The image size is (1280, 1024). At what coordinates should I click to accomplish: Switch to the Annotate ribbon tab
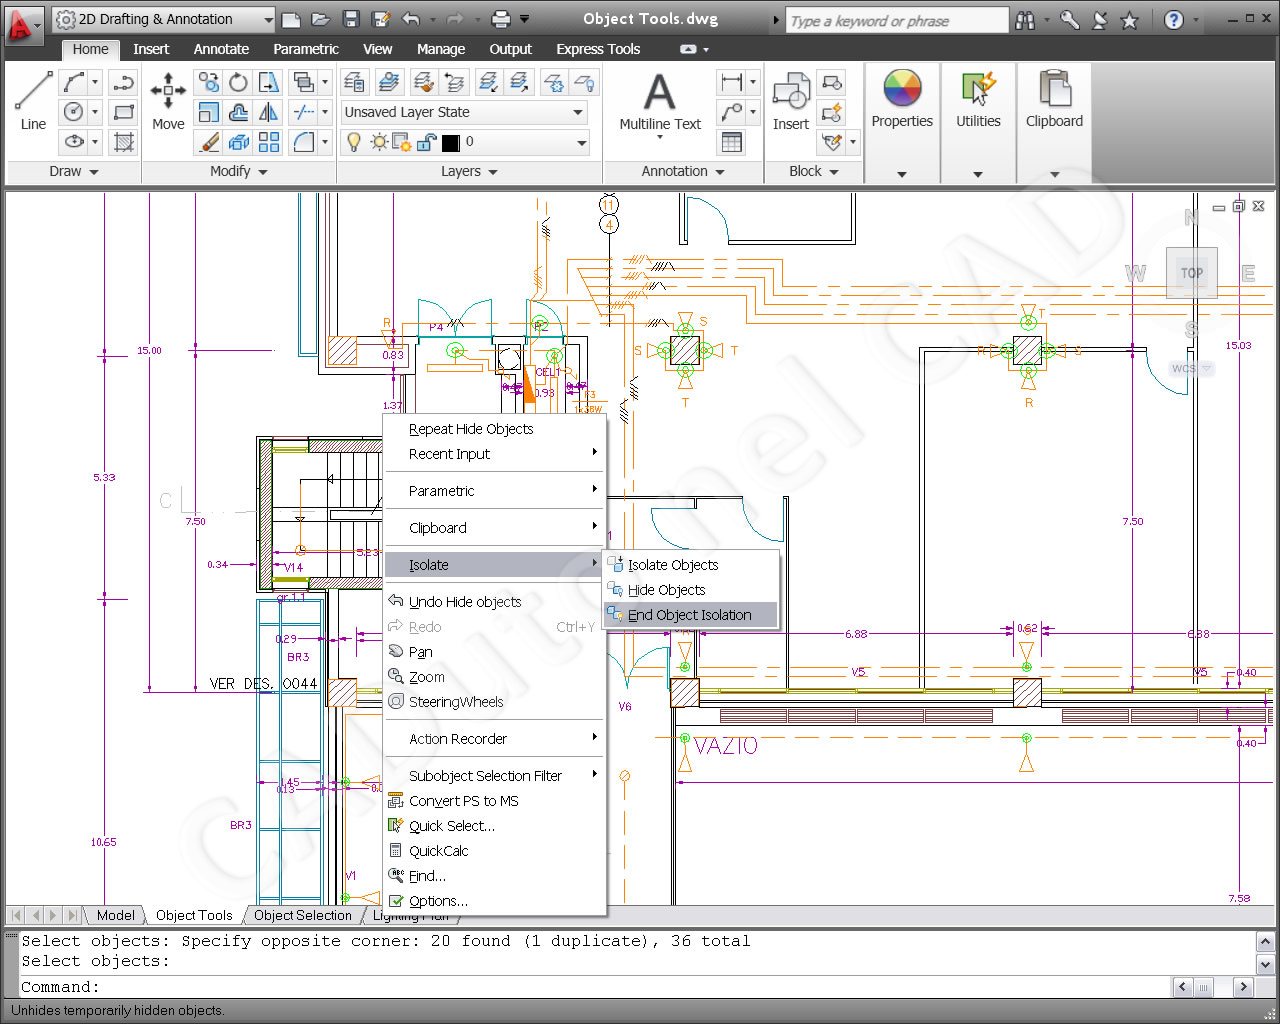pos(220,49)
